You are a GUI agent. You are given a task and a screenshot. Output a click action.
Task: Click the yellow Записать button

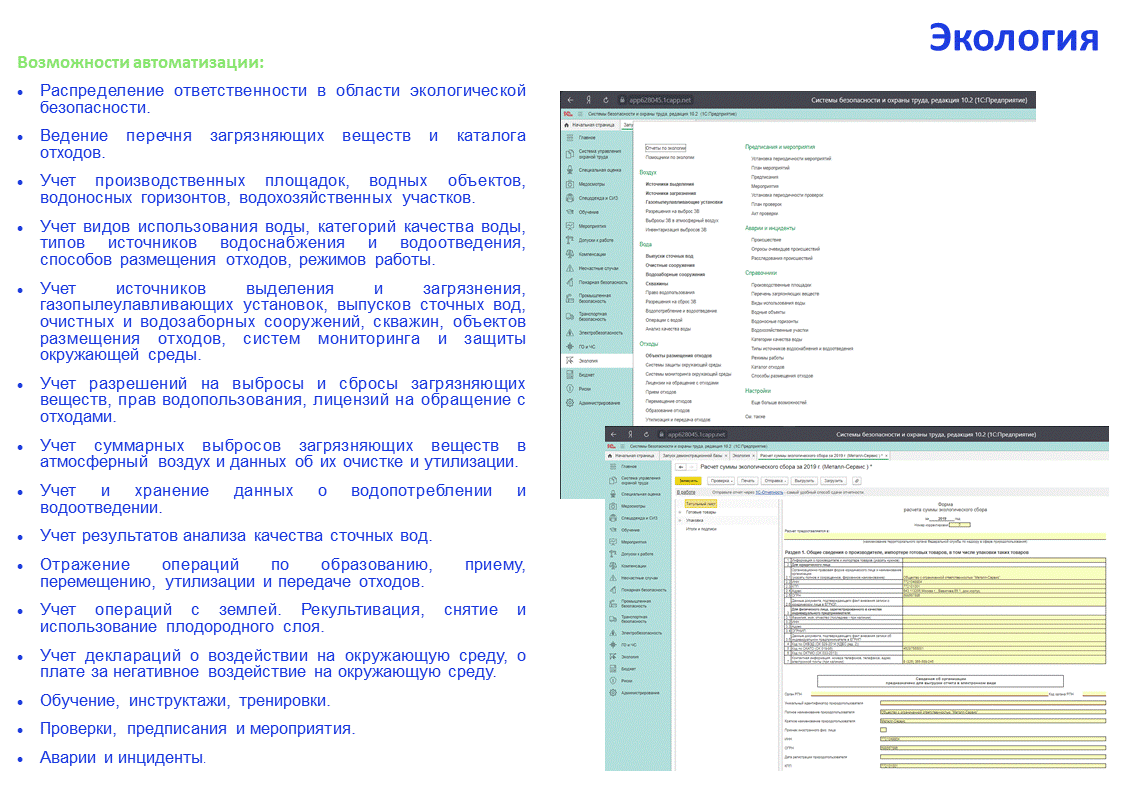point(689,481)
